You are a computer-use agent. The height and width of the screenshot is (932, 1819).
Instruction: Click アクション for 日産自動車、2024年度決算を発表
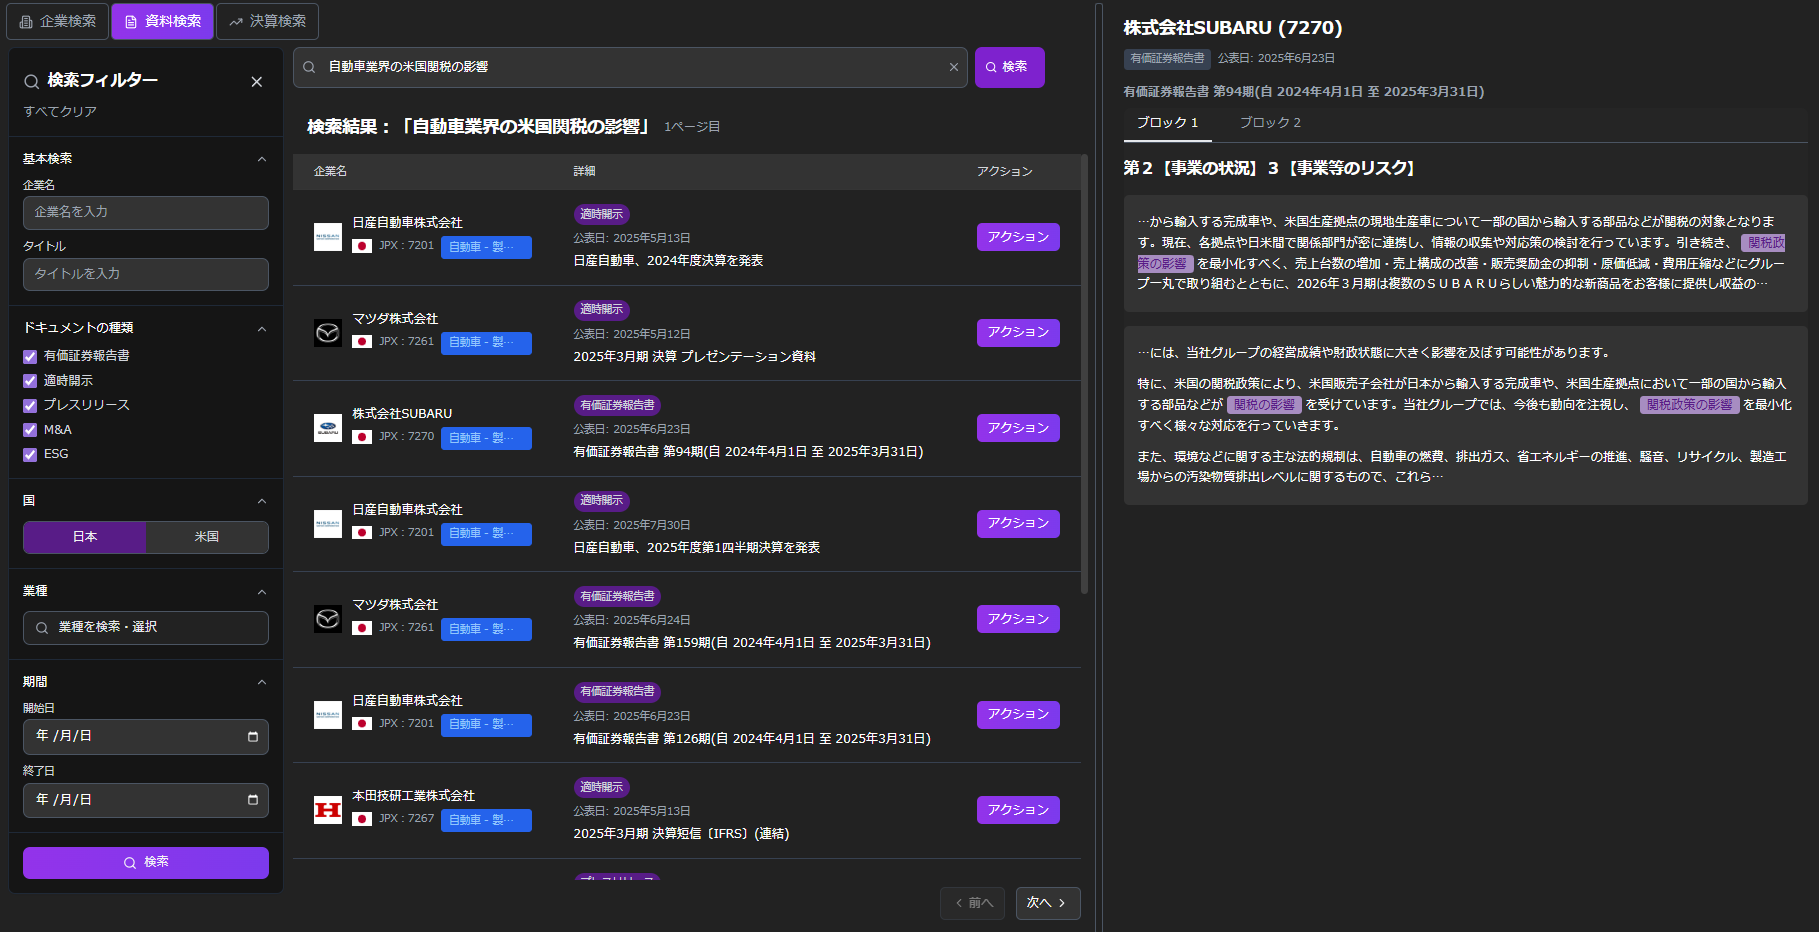(x=1018, y=237)
